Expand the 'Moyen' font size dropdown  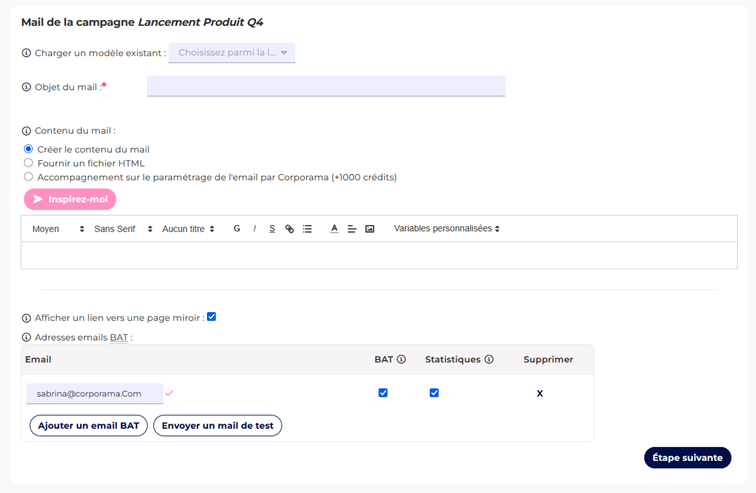coord(58,229)
